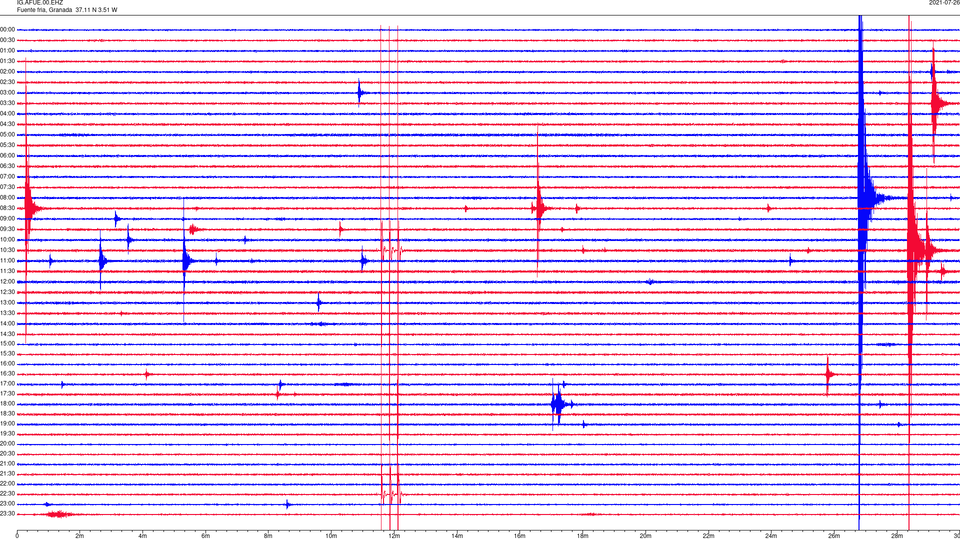Click the 10m tick on minute axis
This screenshot has height=540, width=960.
pos(331,536)
